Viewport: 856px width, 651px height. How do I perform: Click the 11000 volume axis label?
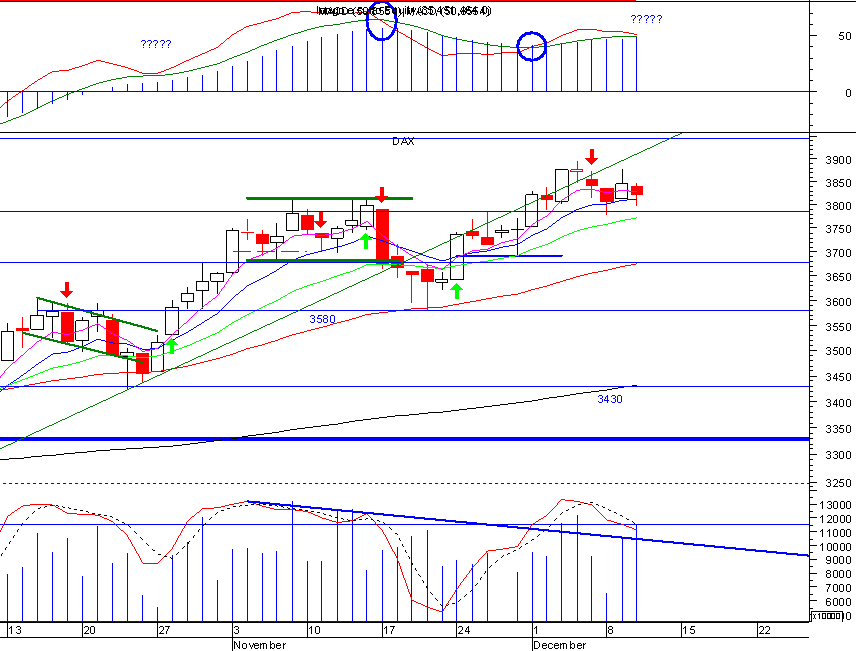pos(835,532)
